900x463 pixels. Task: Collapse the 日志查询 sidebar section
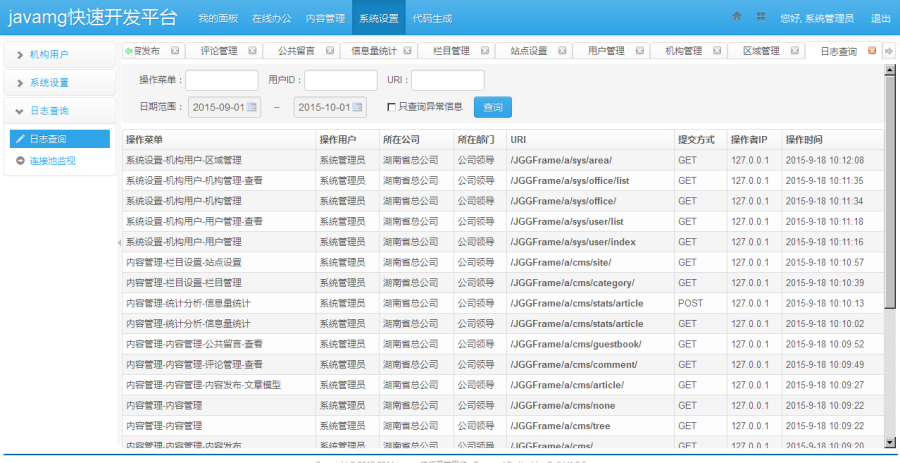[x=60, y=111]
